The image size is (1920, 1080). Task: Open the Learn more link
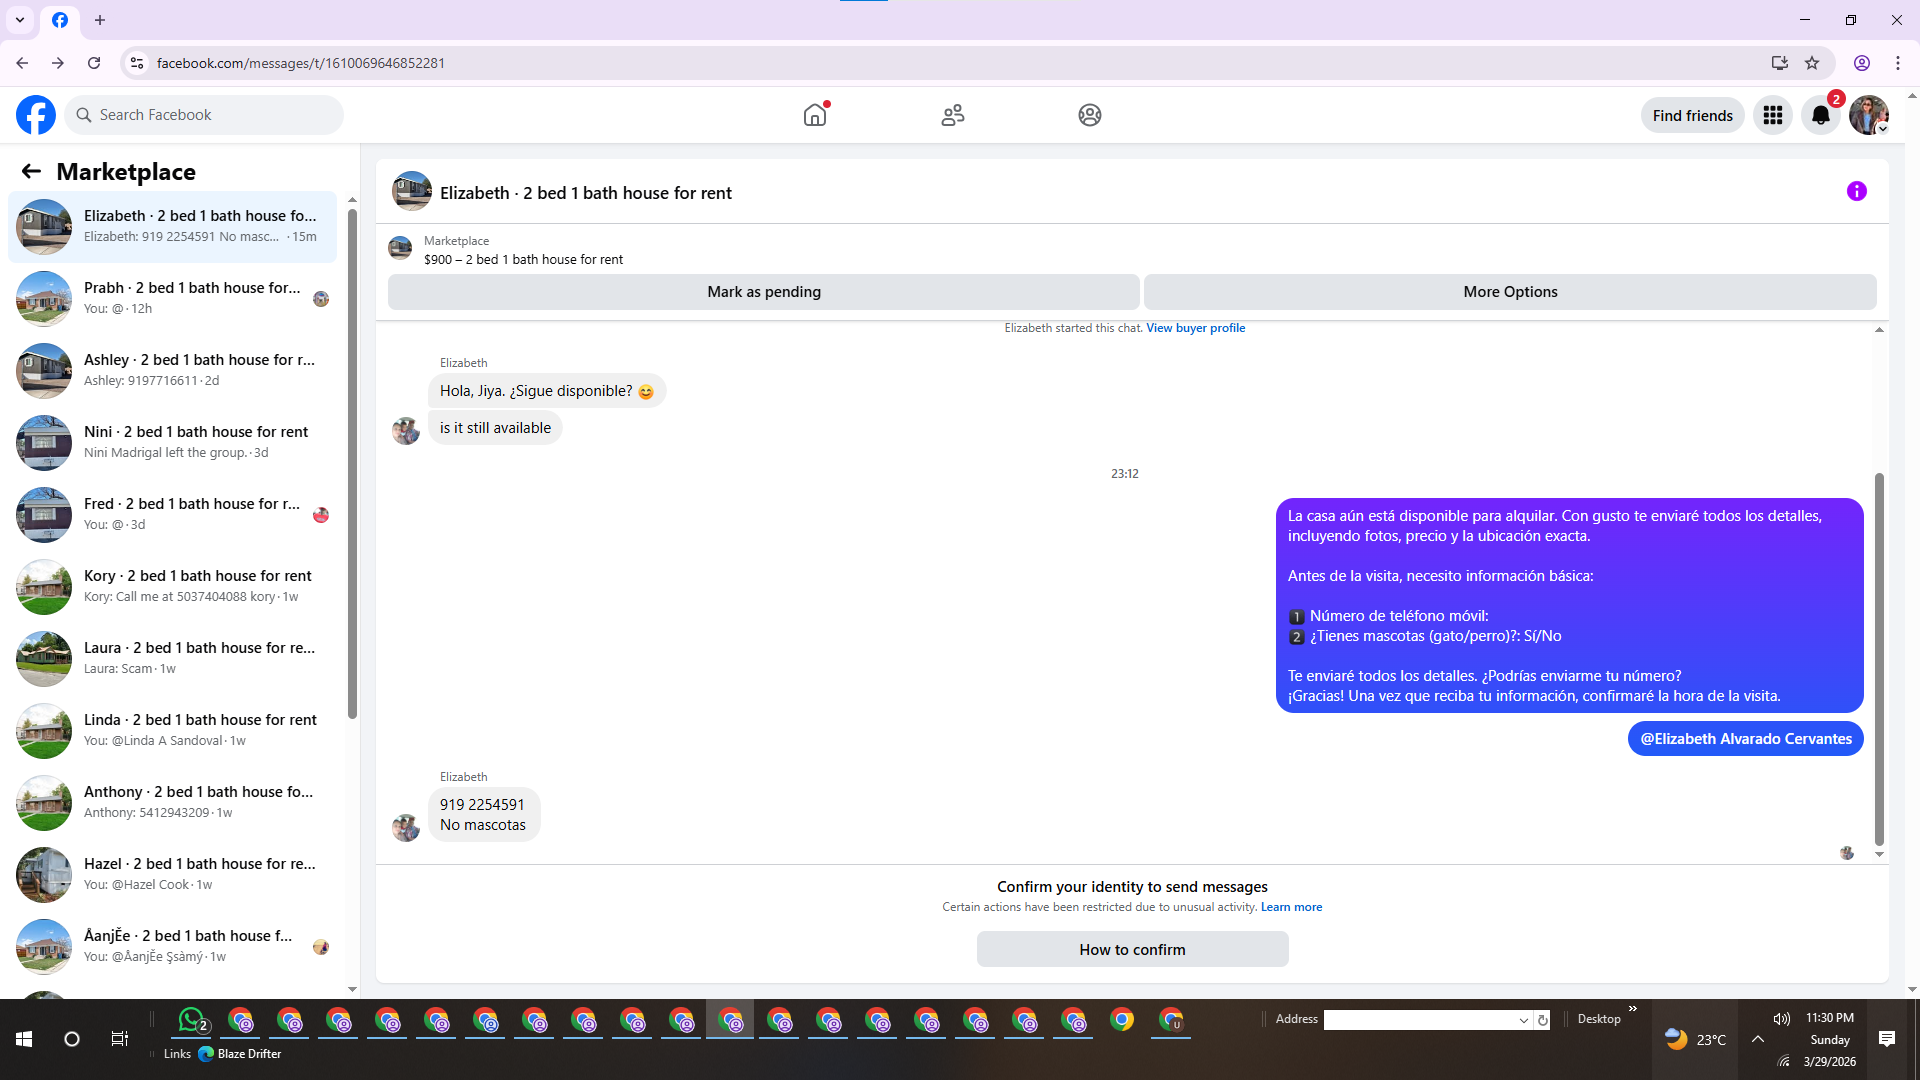(1291, 907)
